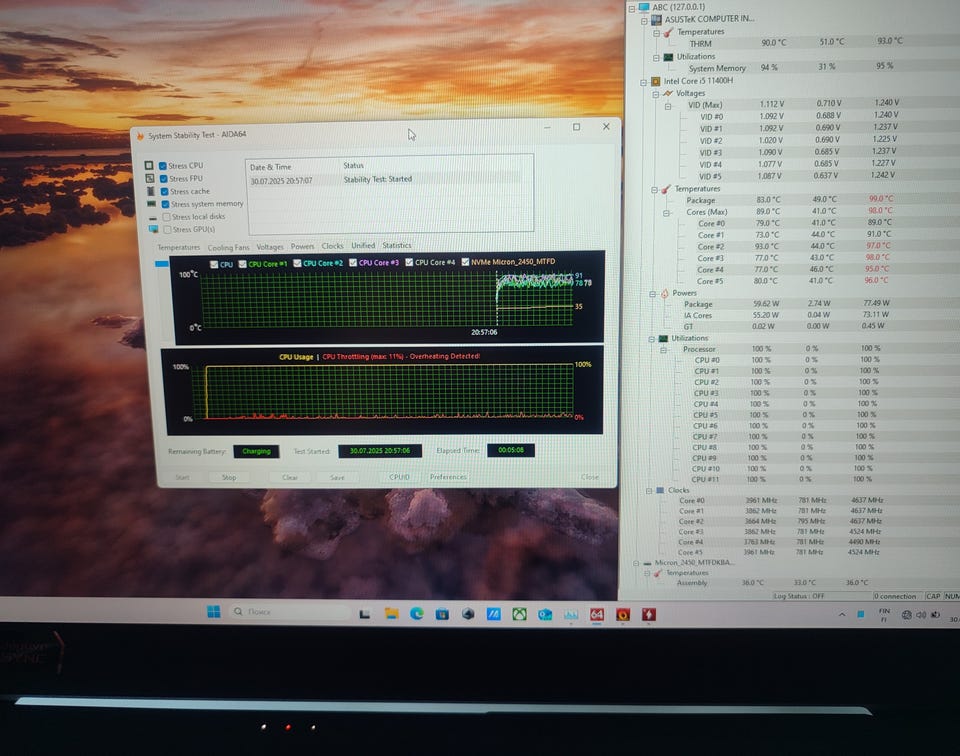The height and width of the screenshot is (756, 960).
Task: Open the red lightning-bolt taskbar app
Action: click(649, 614)
